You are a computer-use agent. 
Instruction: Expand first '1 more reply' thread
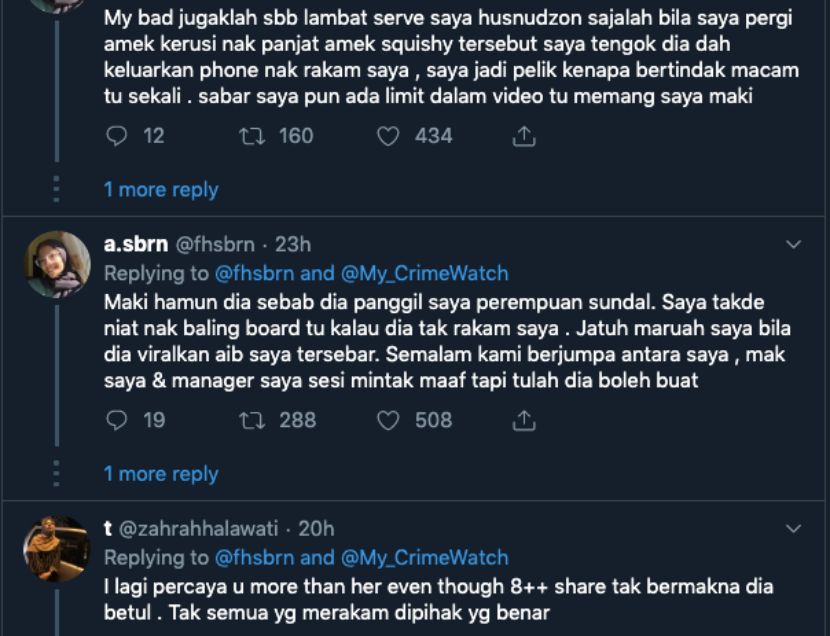click(x=160, y=189)
